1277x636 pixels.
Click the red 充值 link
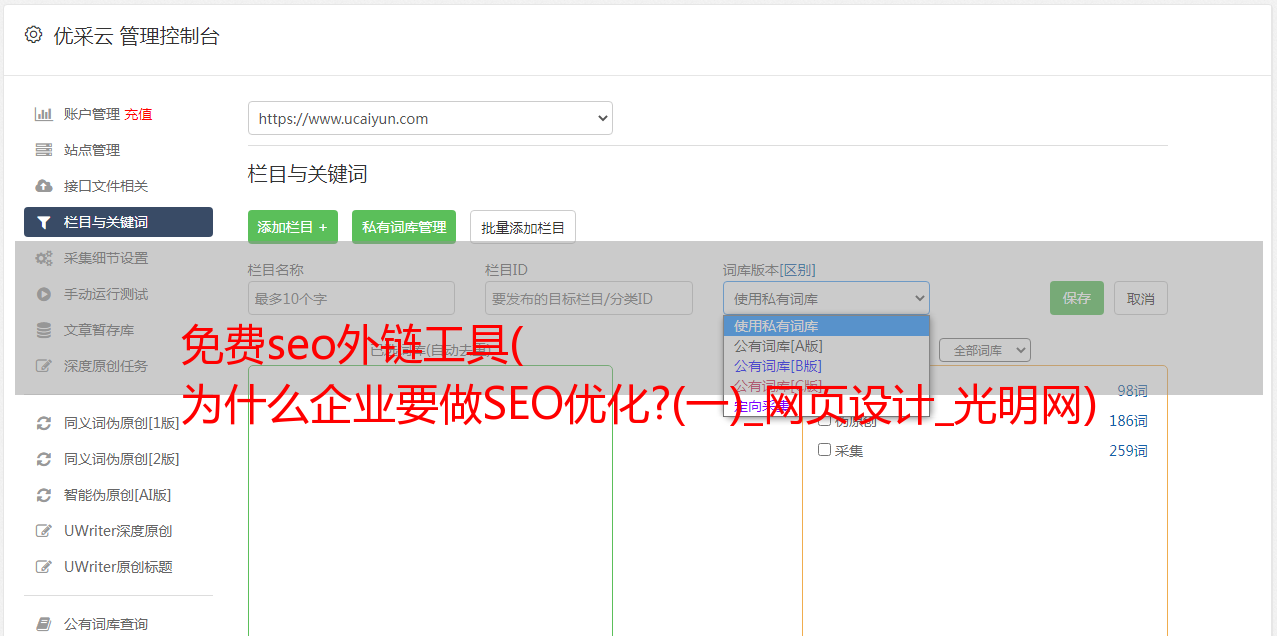click(x=138, y=114)
